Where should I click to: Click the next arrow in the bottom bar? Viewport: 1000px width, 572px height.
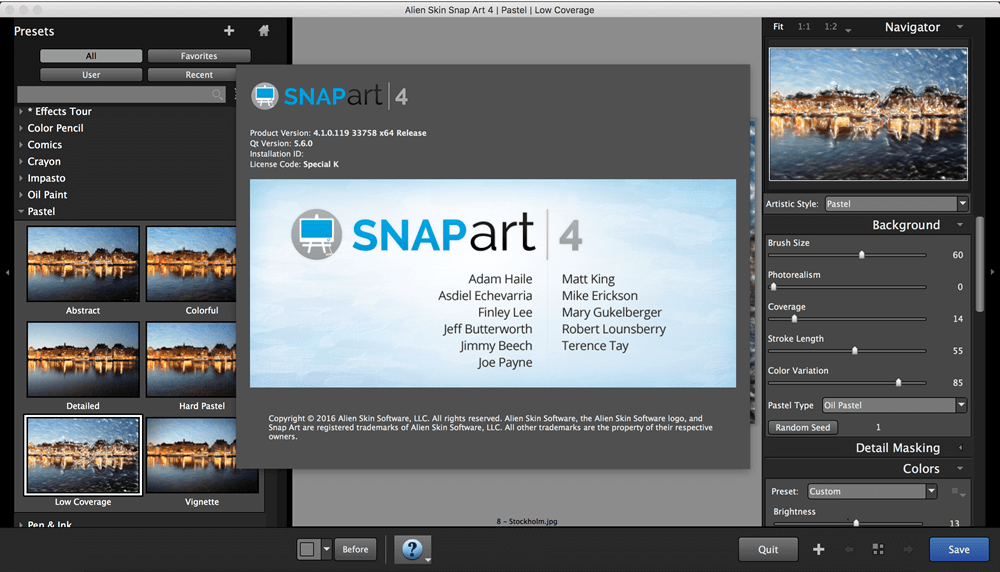click(x=908, y=549)
